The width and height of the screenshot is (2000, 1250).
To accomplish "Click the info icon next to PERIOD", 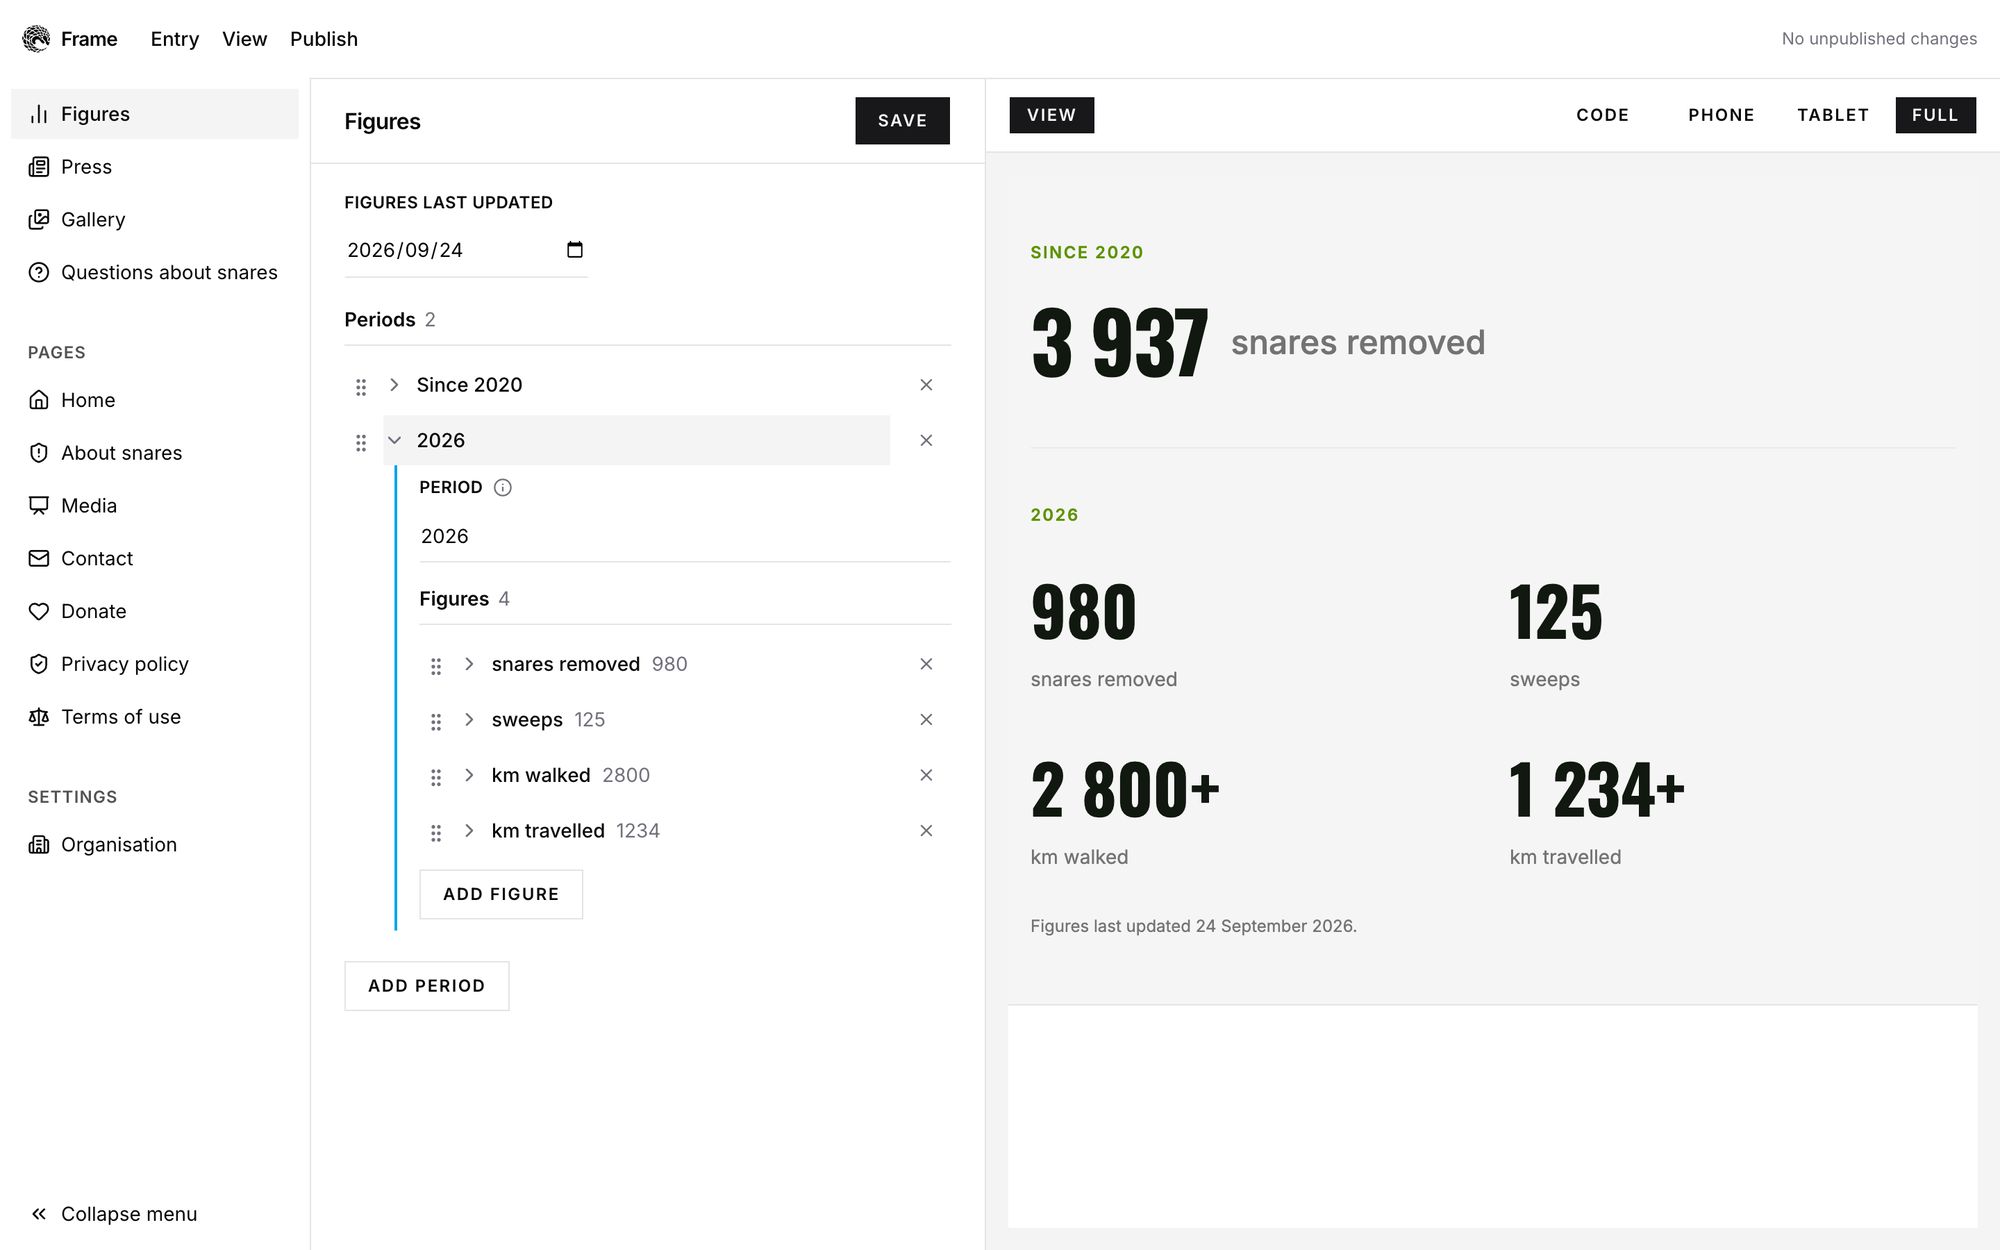I will pyautogui.click(x=503, y=487).
